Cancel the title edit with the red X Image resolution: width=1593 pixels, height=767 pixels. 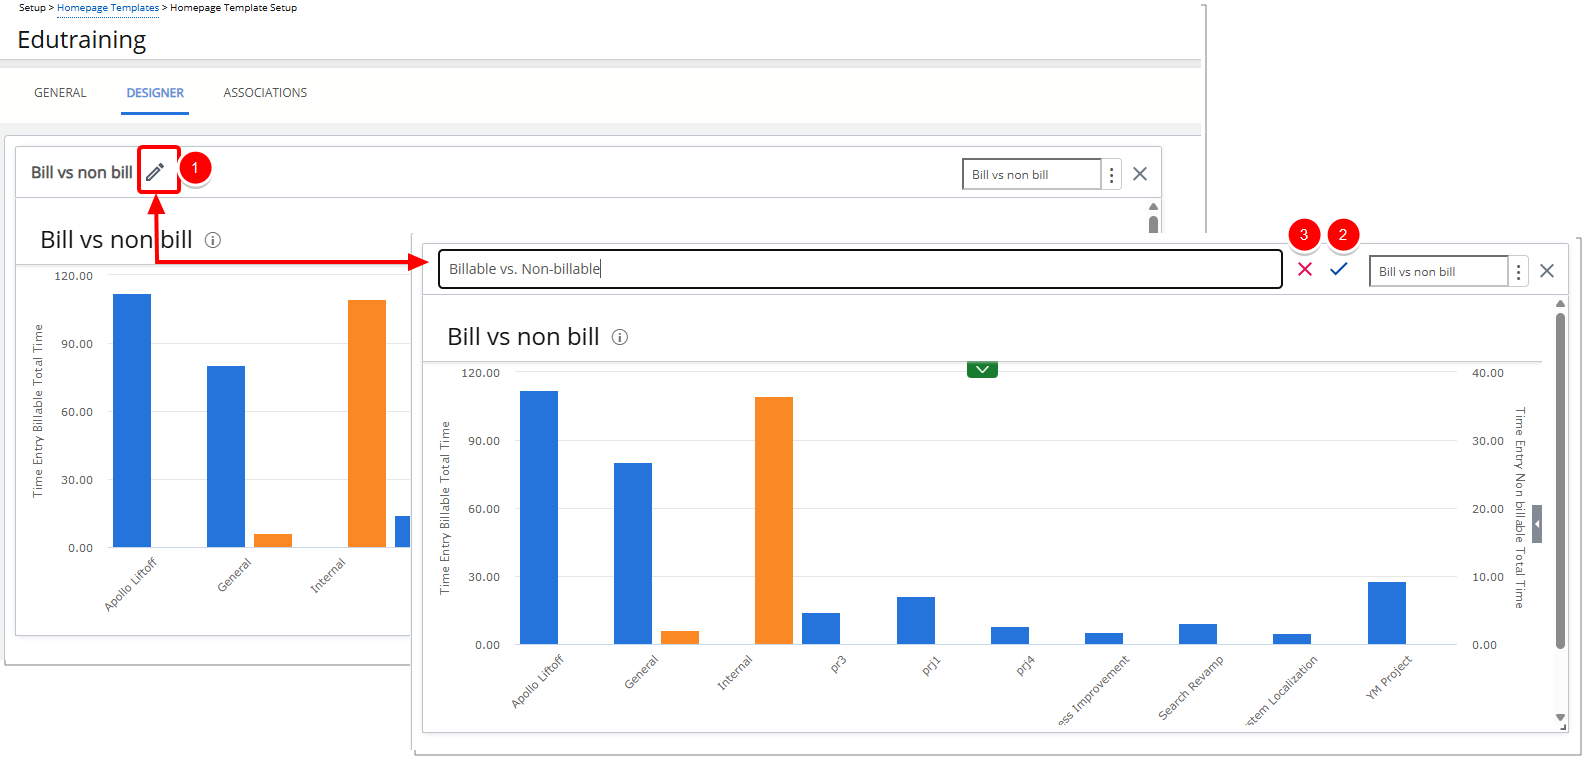(x=1305, y=269)
